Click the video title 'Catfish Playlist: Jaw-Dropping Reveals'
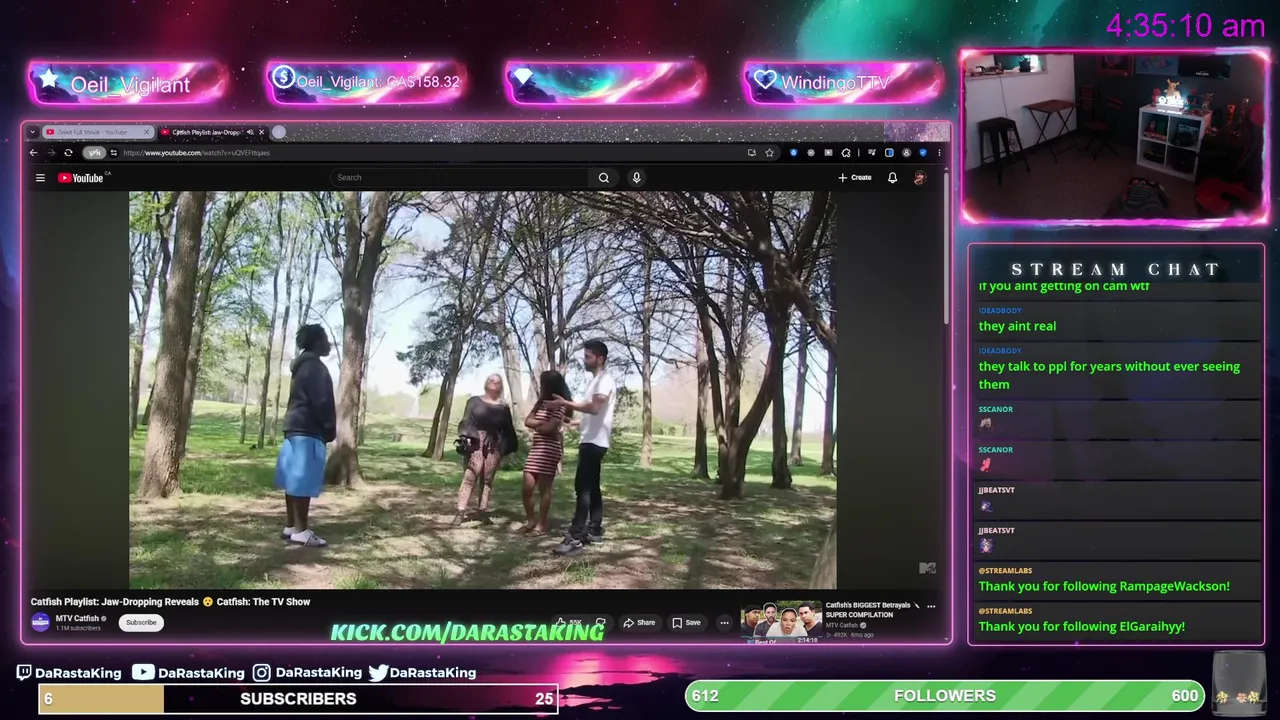Image resolution: width=1280 pixels, height=720 pixels. tap(170, 602)
